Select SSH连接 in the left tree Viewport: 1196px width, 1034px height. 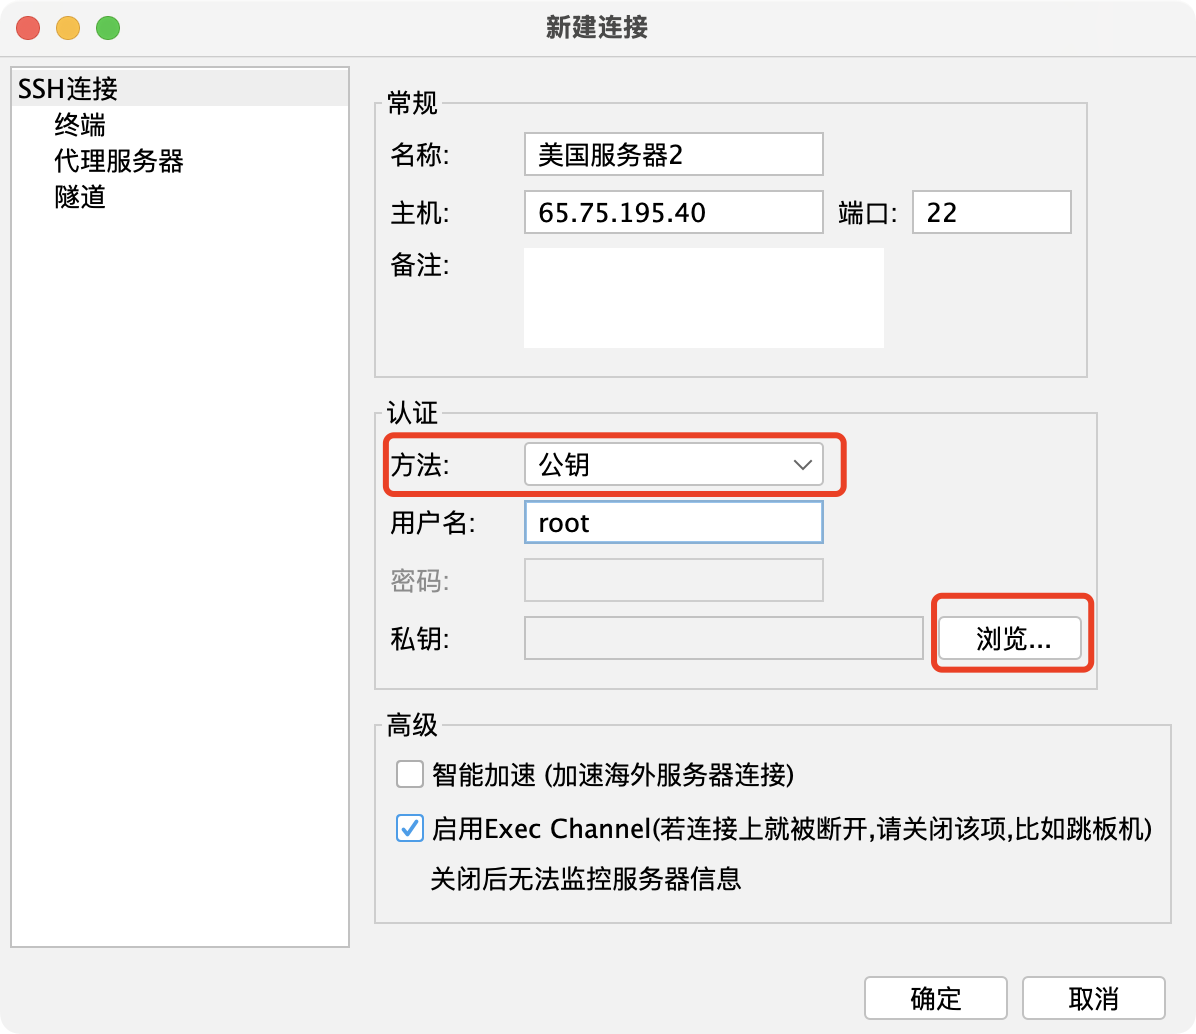[180, 88]
